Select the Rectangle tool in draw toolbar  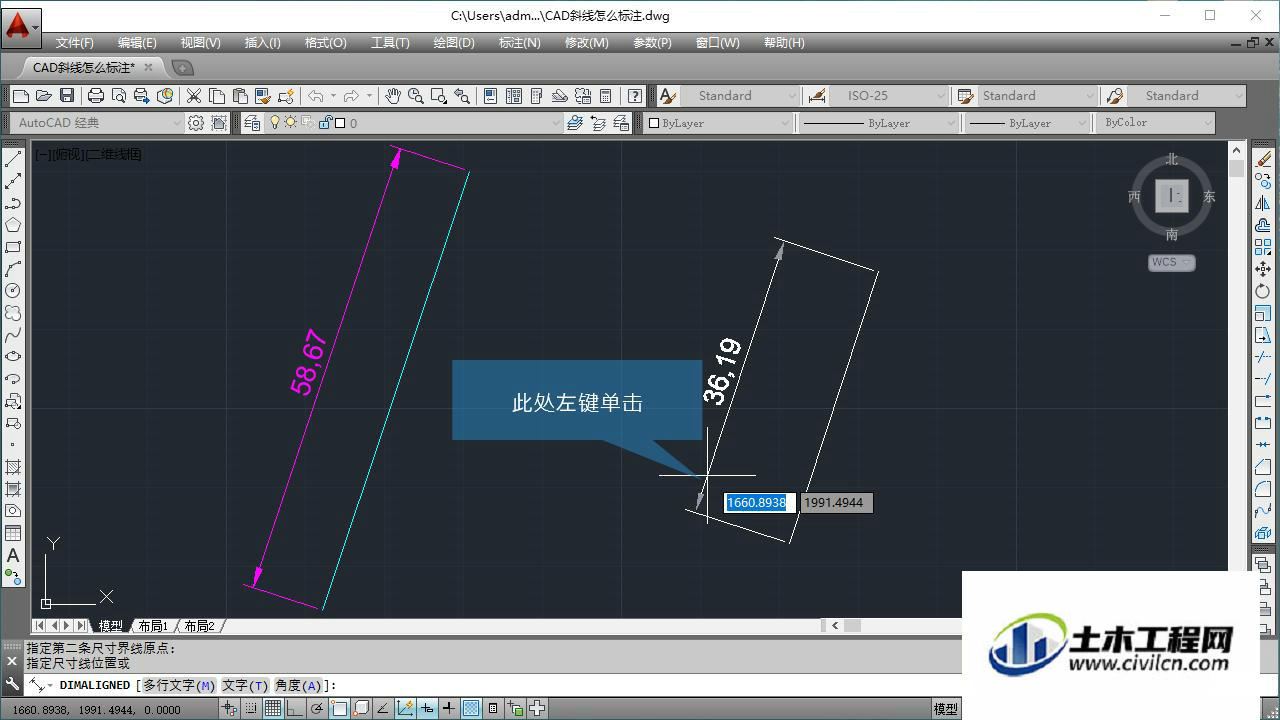point(13,247)
